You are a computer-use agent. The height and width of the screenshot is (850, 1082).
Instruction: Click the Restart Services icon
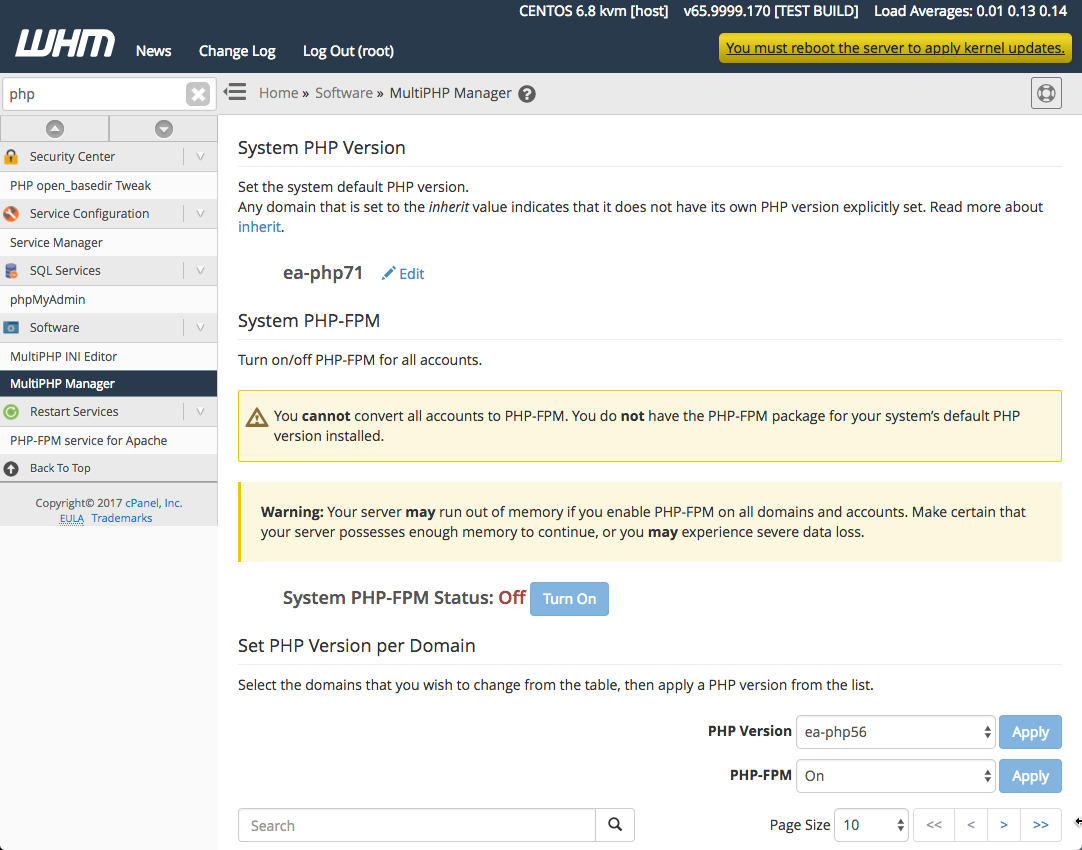[x=11, y=412]
